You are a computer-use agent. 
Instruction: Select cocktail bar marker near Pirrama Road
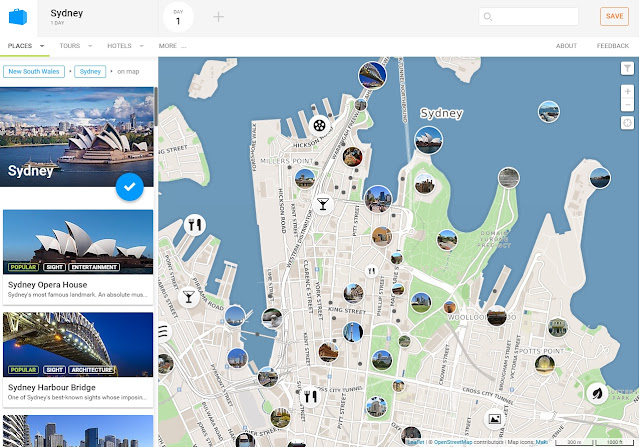[189, 297]
